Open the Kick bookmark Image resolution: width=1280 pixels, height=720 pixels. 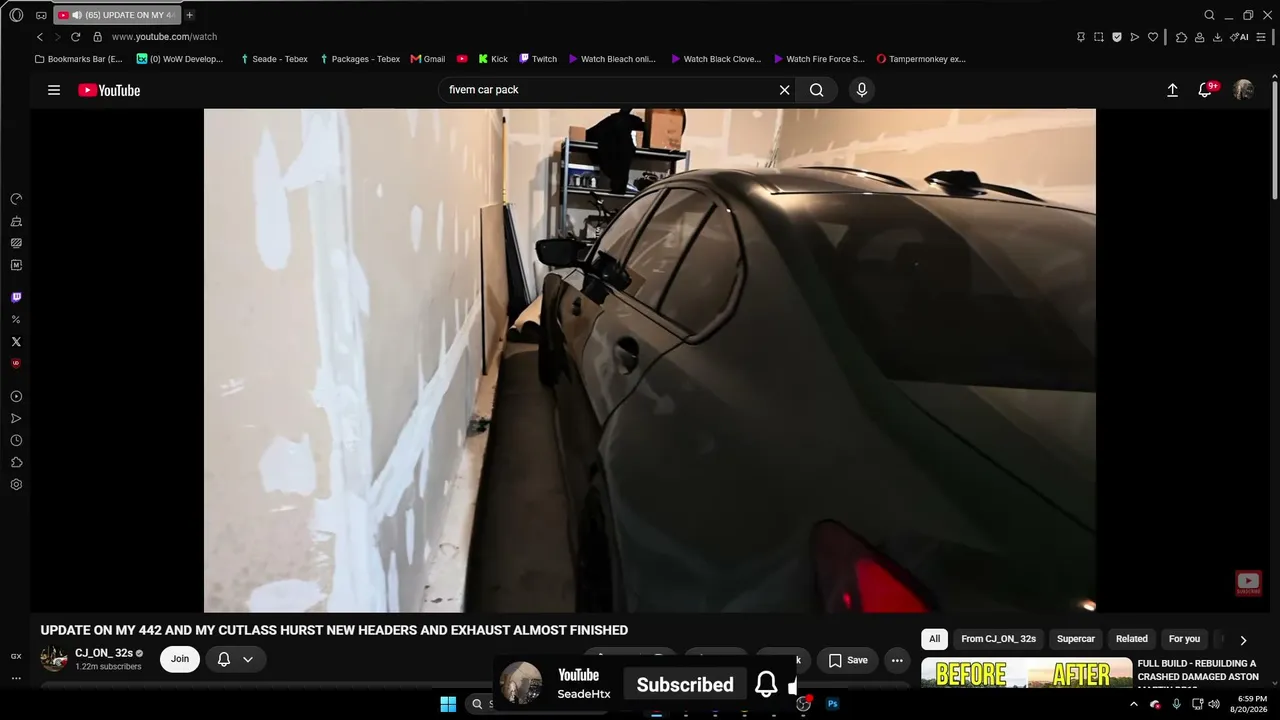tap(493, 59)
